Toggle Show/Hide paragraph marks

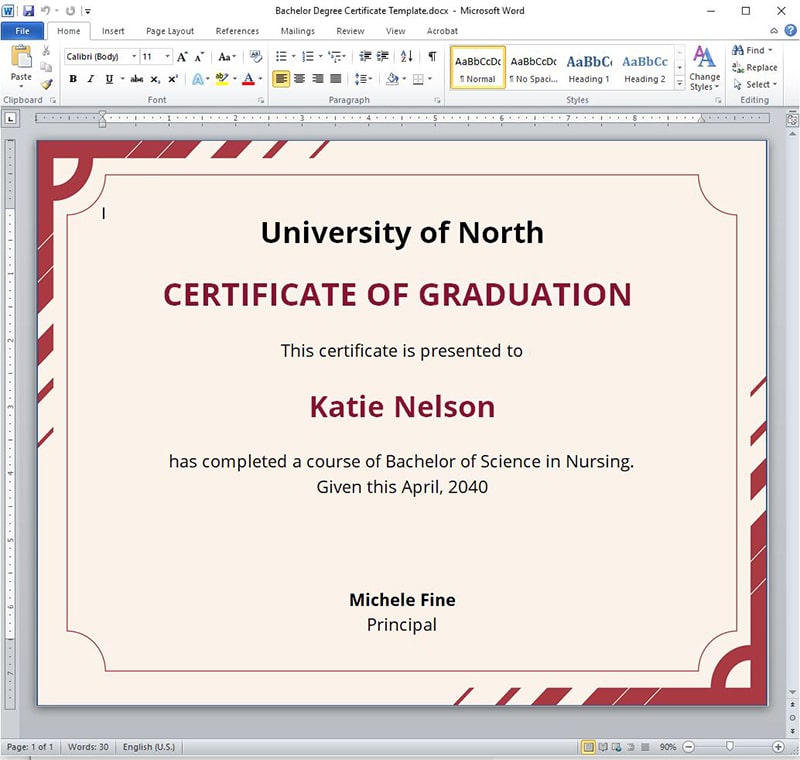[x=432, y=57]
